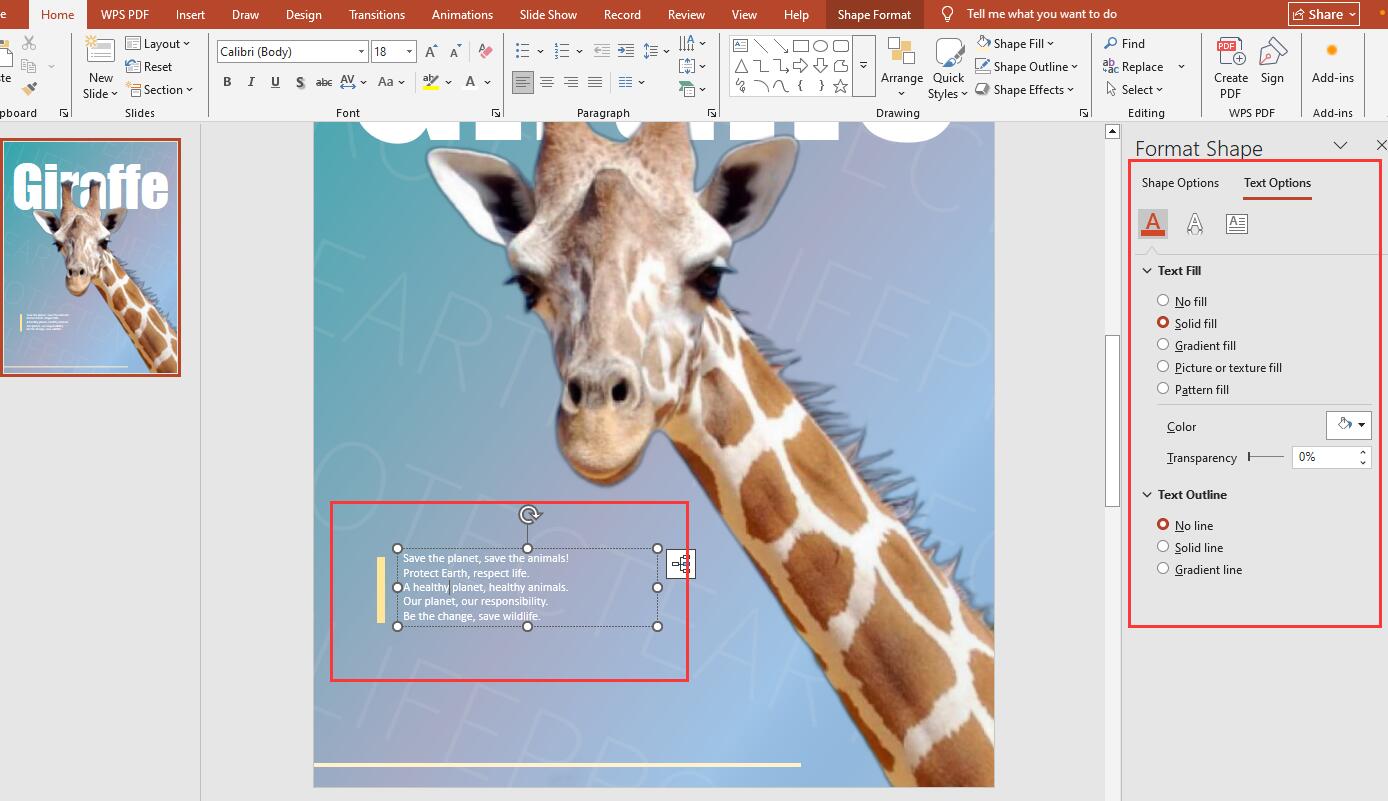Open the Design tab
The width and height of the screenshot is (1388, 801).
pyautogui.click(x=304, y=14)
